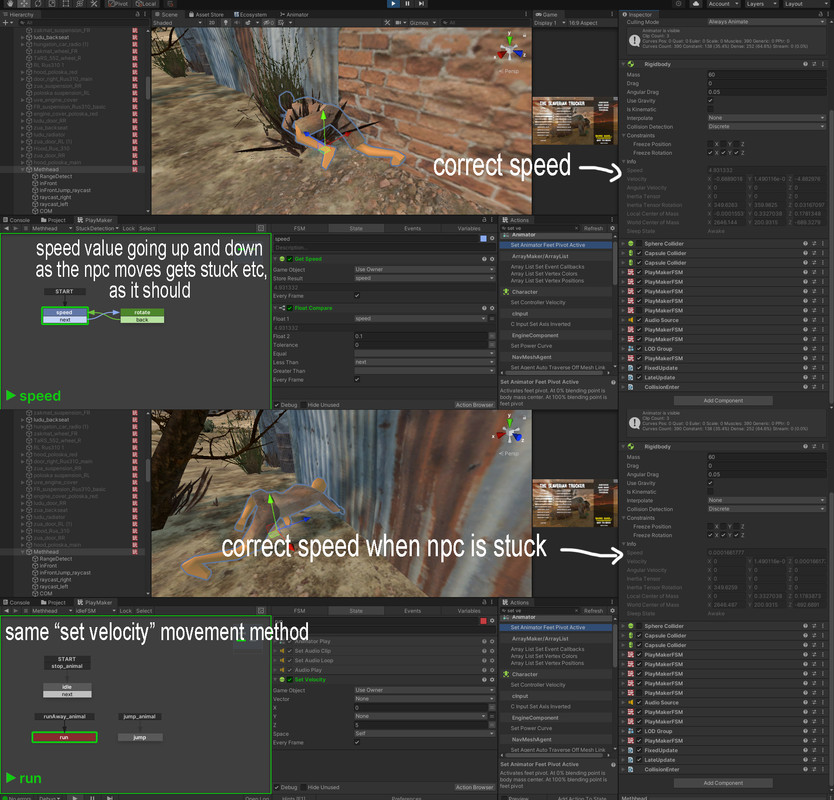The height and width of the screenshot is (800, 834).
Task: Select the red run state node
Action: coord(64,737)
